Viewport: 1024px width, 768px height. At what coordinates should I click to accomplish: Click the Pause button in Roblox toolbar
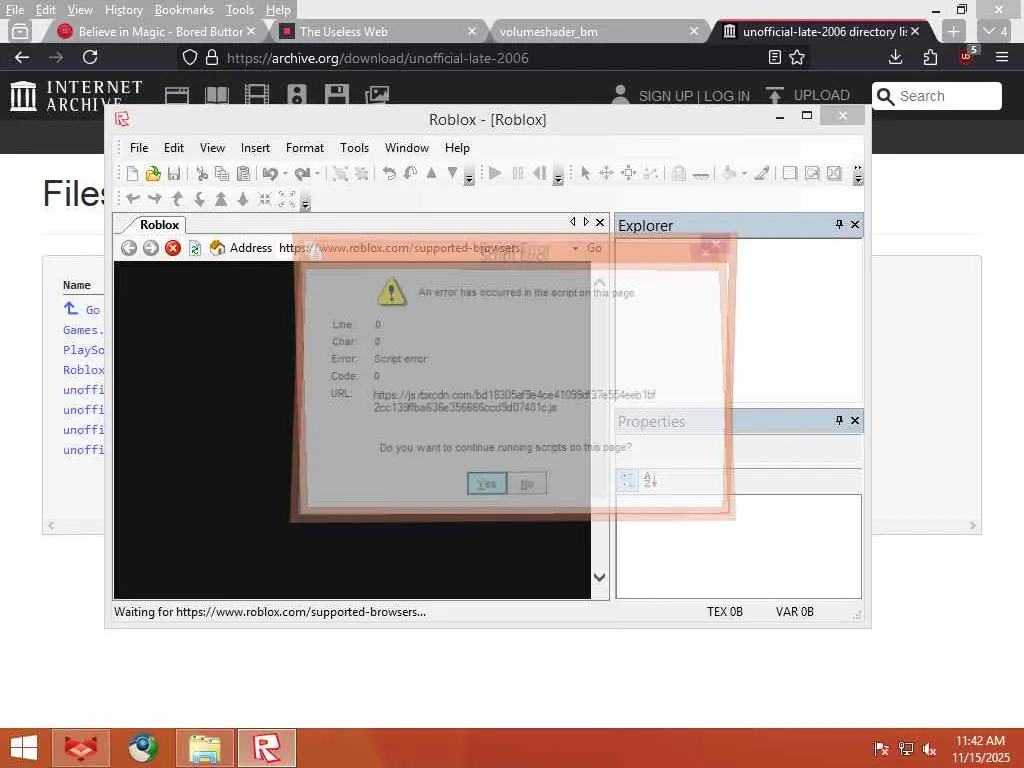coord(518,173)
